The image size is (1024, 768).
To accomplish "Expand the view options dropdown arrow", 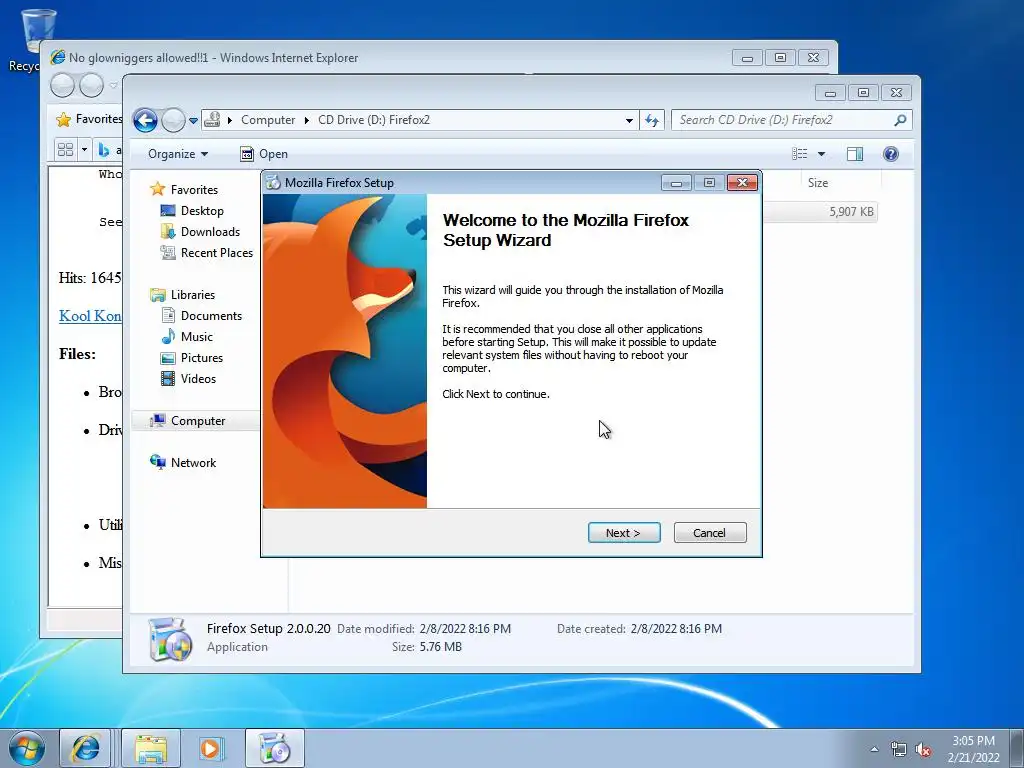I will pyautogui.click(x=822, y=154).
